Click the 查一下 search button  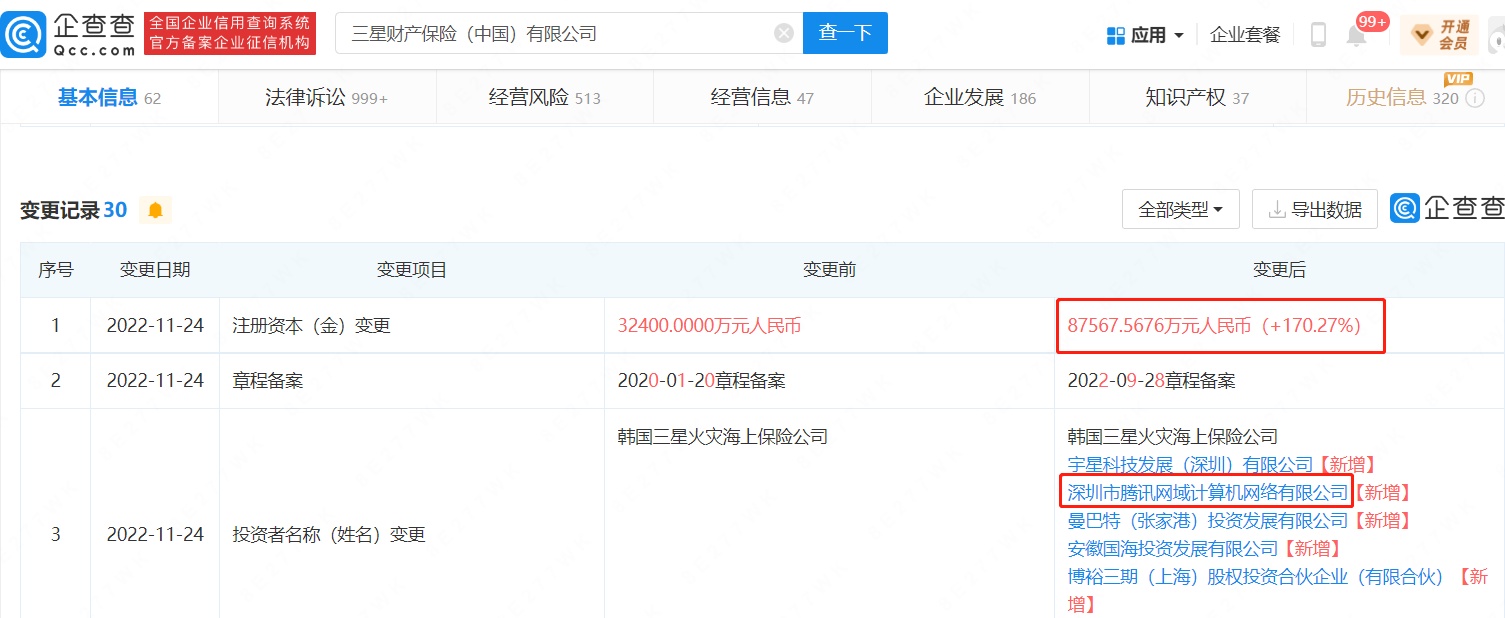click(x=845, y=33)
